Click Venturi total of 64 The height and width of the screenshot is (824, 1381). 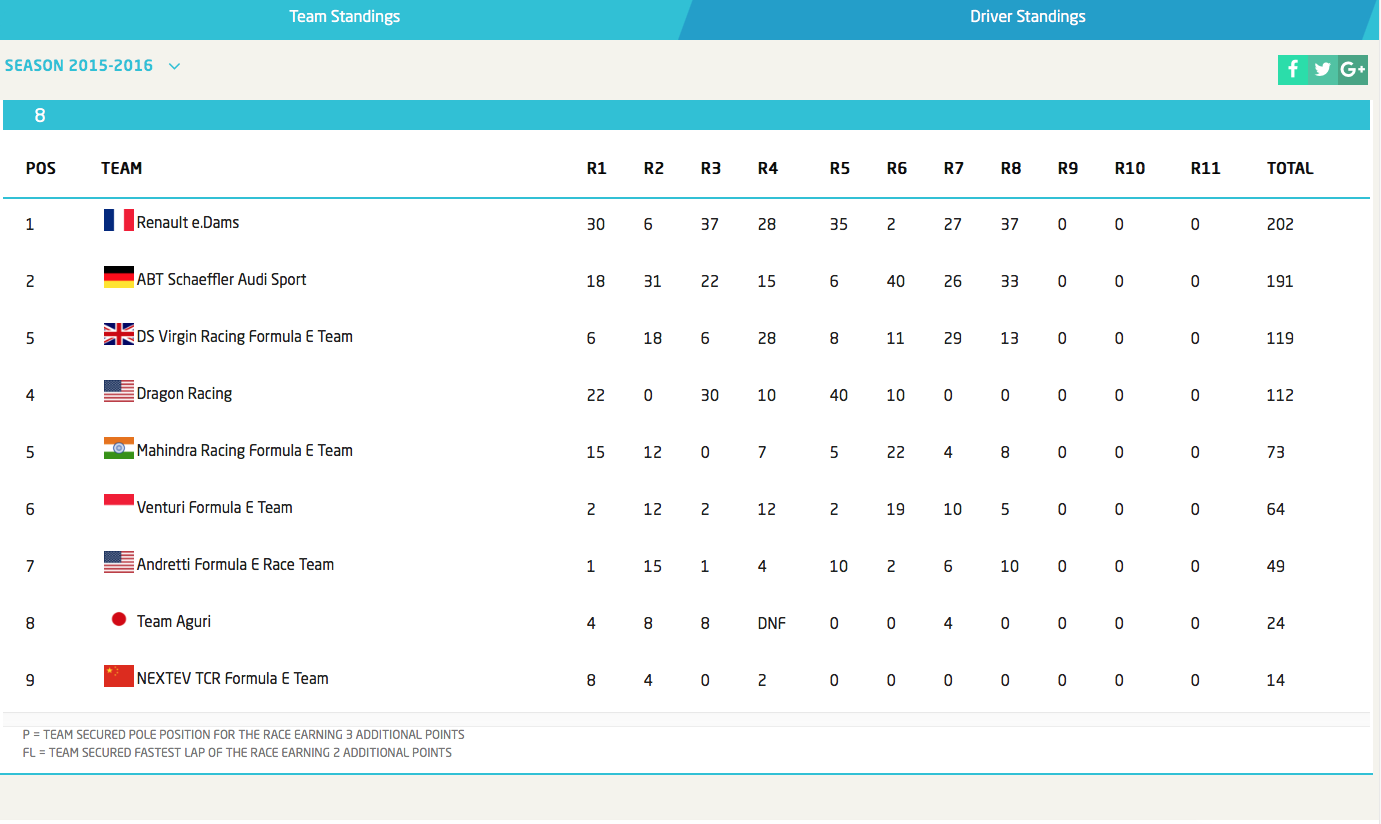1275,509
